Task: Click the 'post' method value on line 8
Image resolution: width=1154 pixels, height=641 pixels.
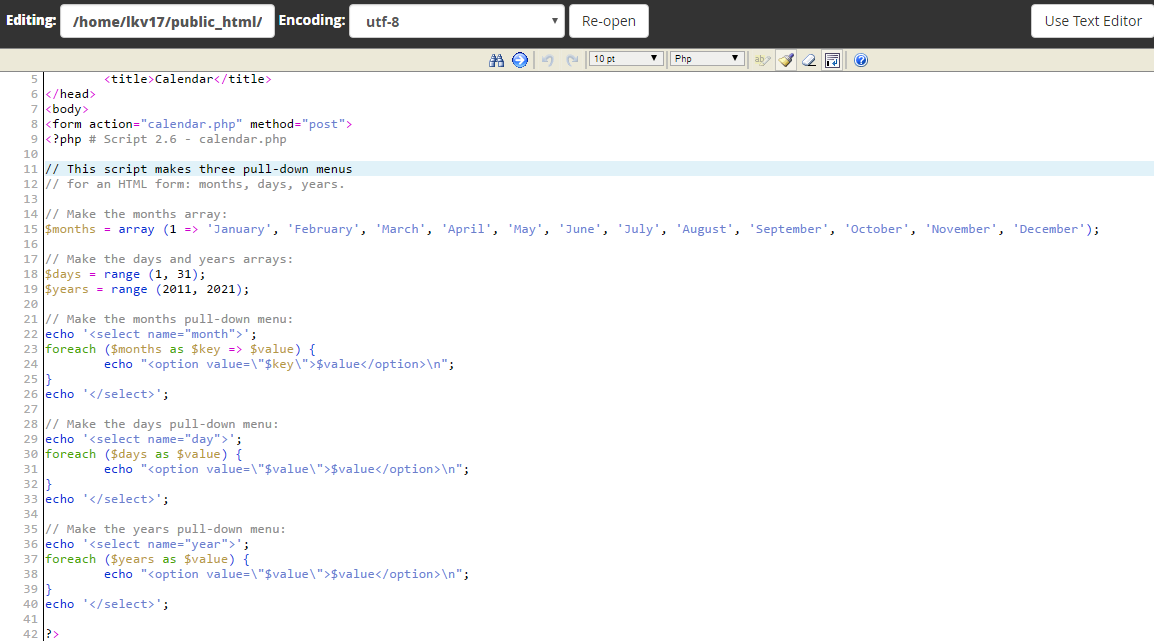Action: (323, 124)
